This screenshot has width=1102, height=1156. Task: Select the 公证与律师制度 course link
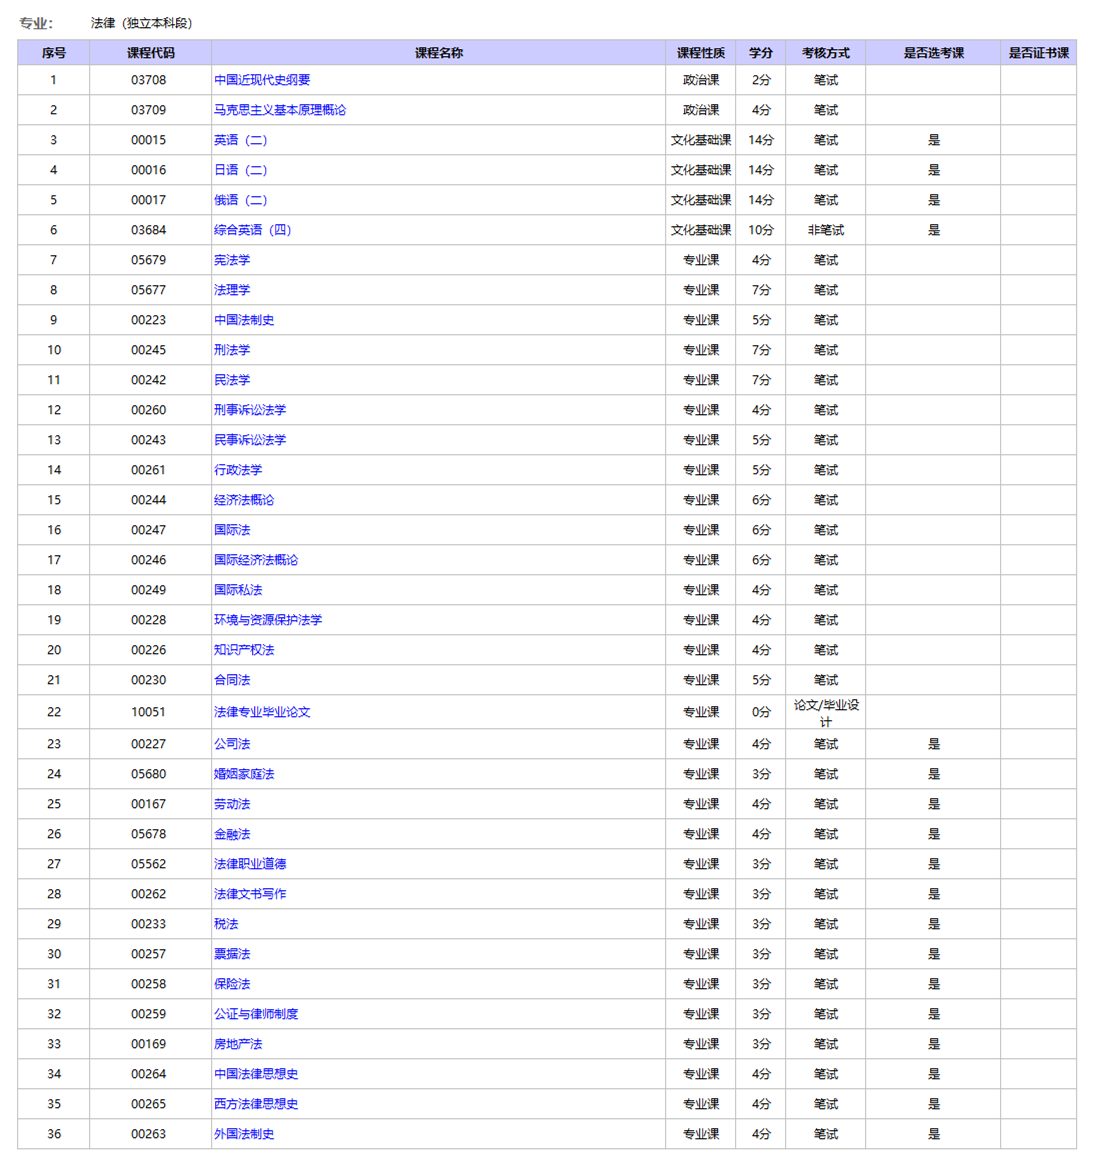point(256,1014)
